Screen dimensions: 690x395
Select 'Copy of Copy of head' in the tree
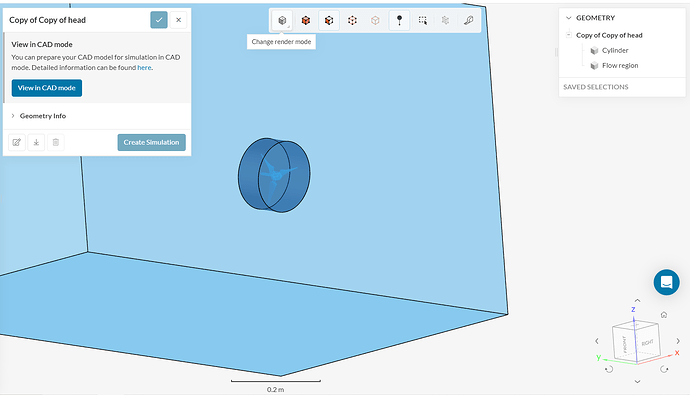[609, 35]
